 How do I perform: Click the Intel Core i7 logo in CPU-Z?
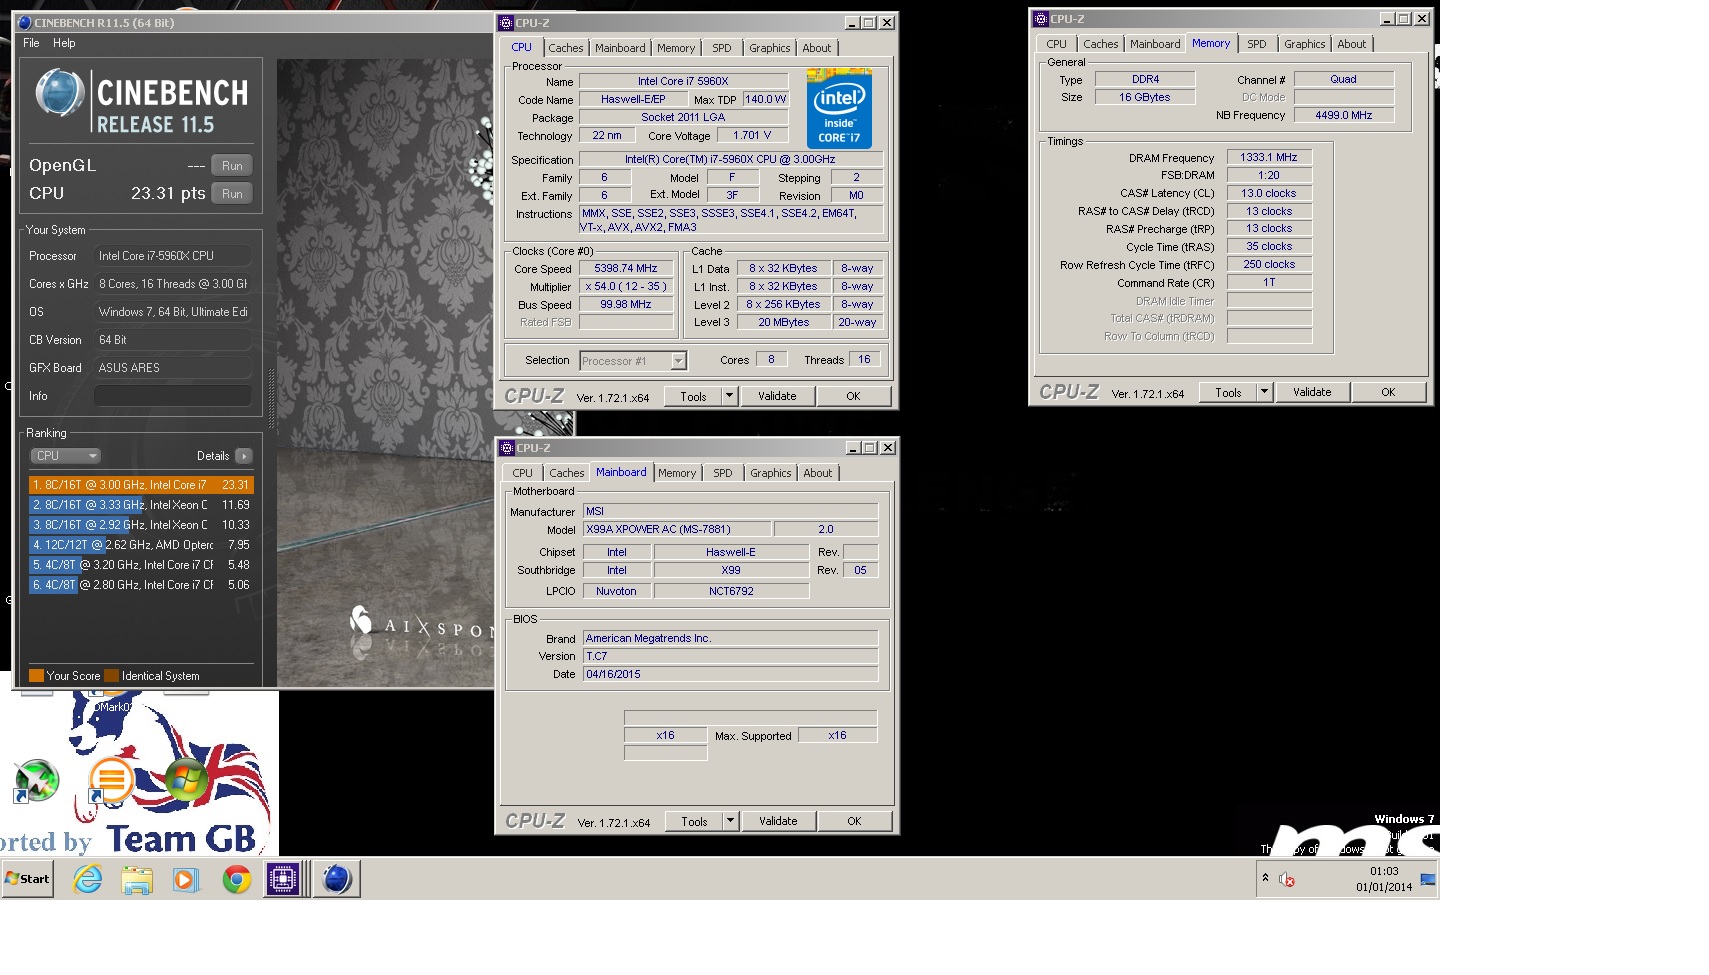(x=839, y=108)
